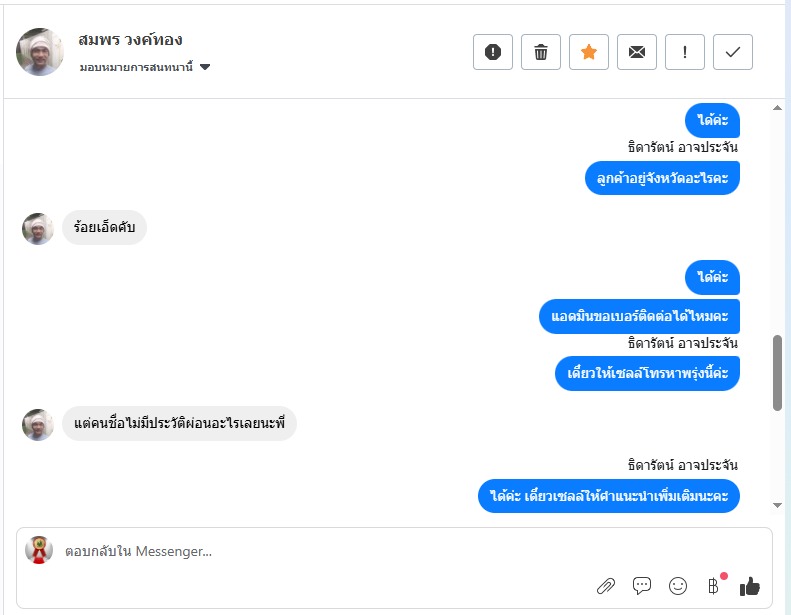Viewport: 791px width, 615px height.
Task: Open สมพร วงค์ทอง profile name
Action: pyautogui.click(x=130, y=40)
